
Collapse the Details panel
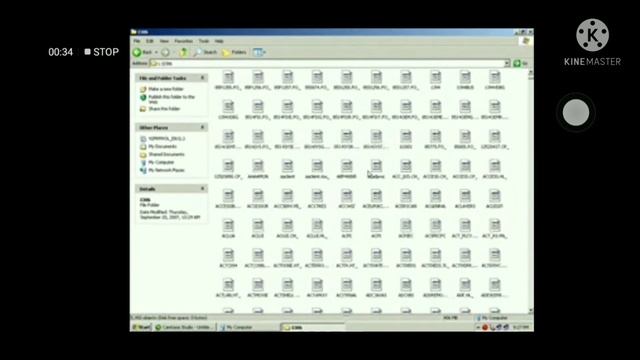[202, 189]
